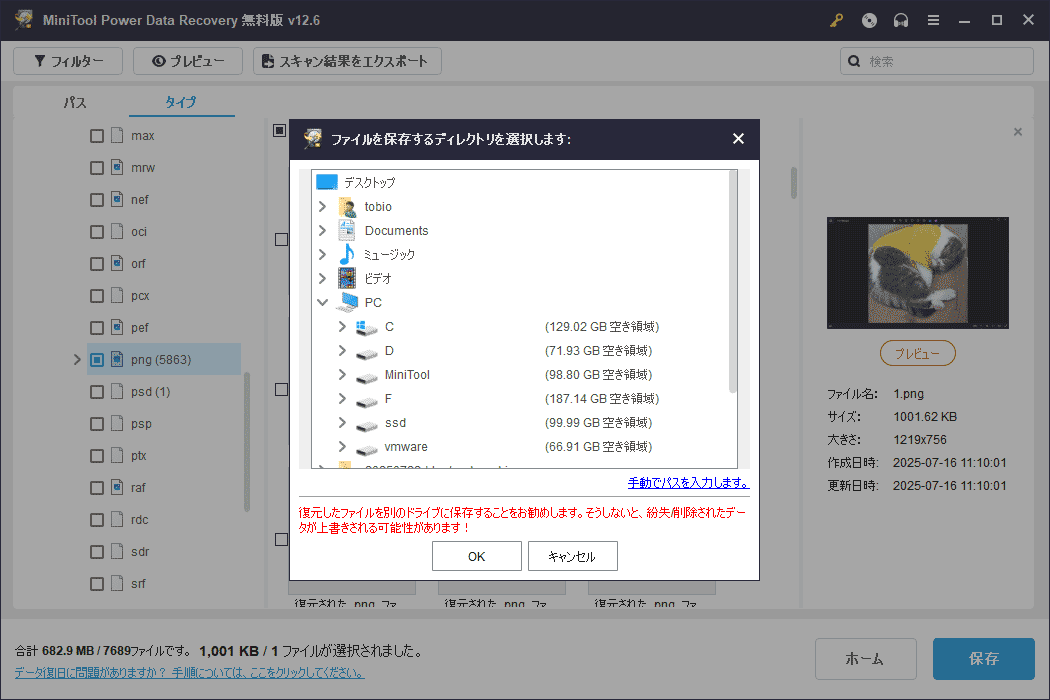Expand the MiniTool drive node

tap(342, 374)
